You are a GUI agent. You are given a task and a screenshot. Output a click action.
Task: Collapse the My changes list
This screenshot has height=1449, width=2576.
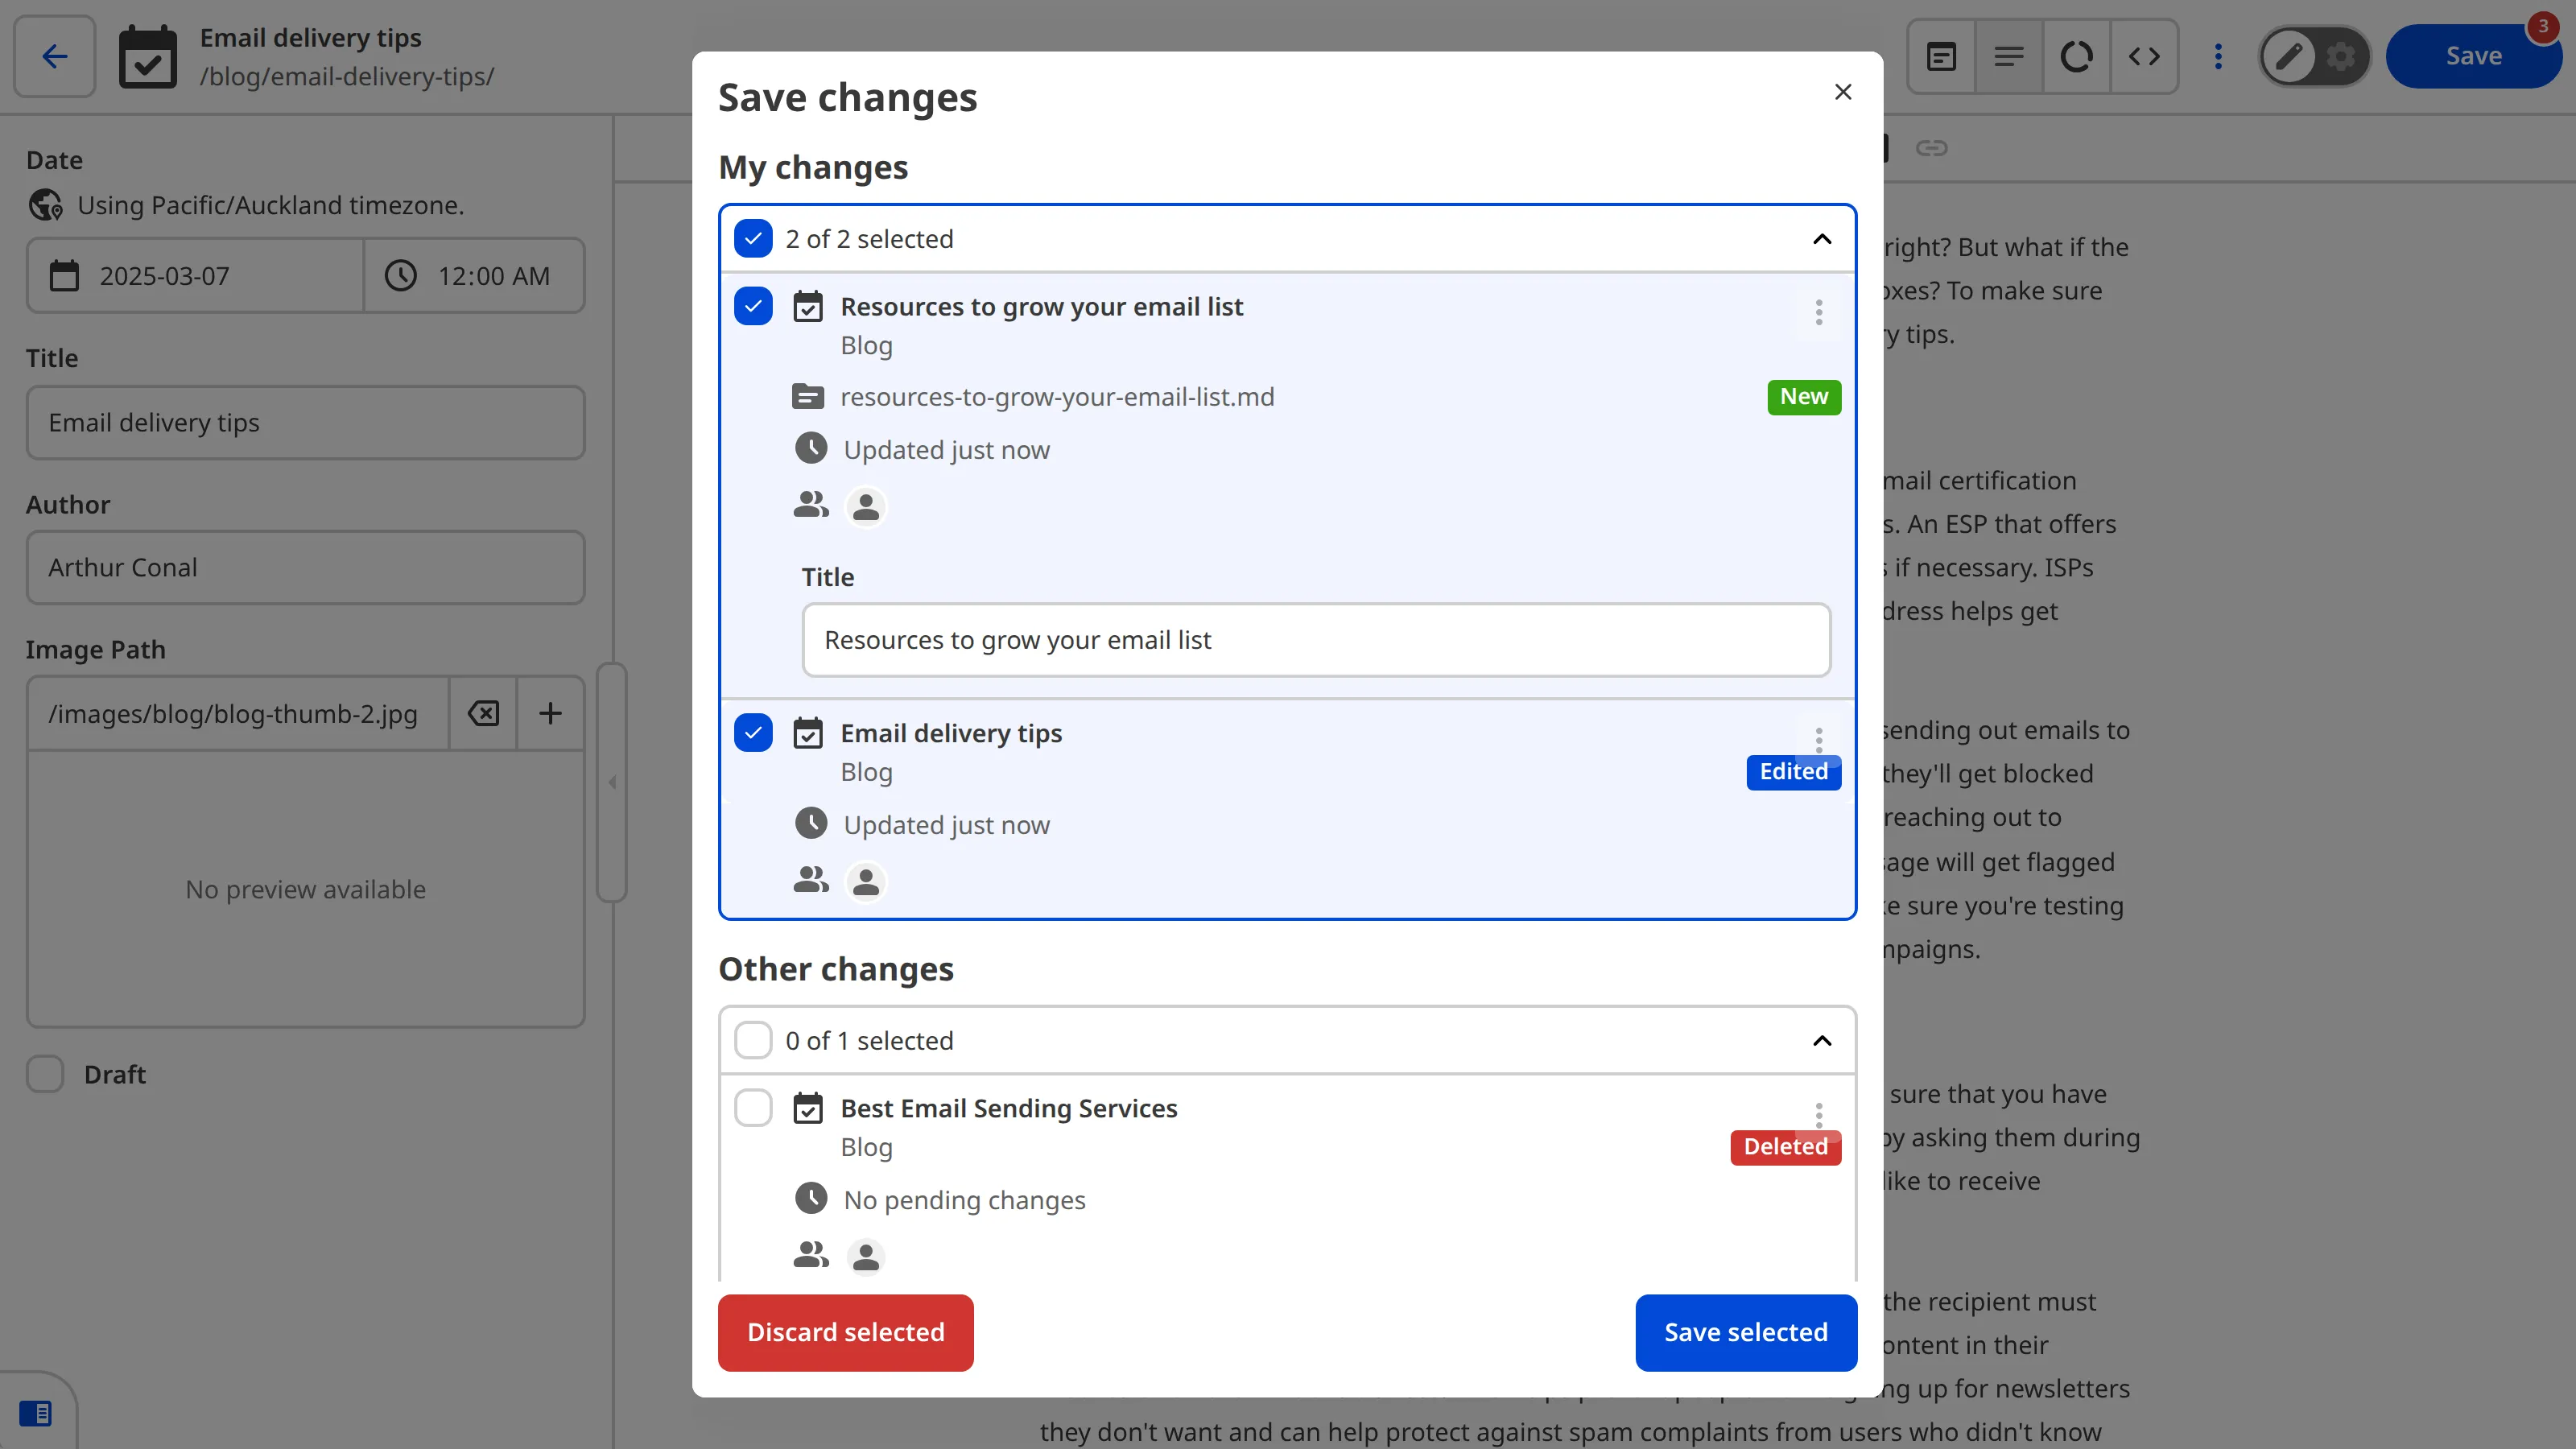click(1822, 239)
